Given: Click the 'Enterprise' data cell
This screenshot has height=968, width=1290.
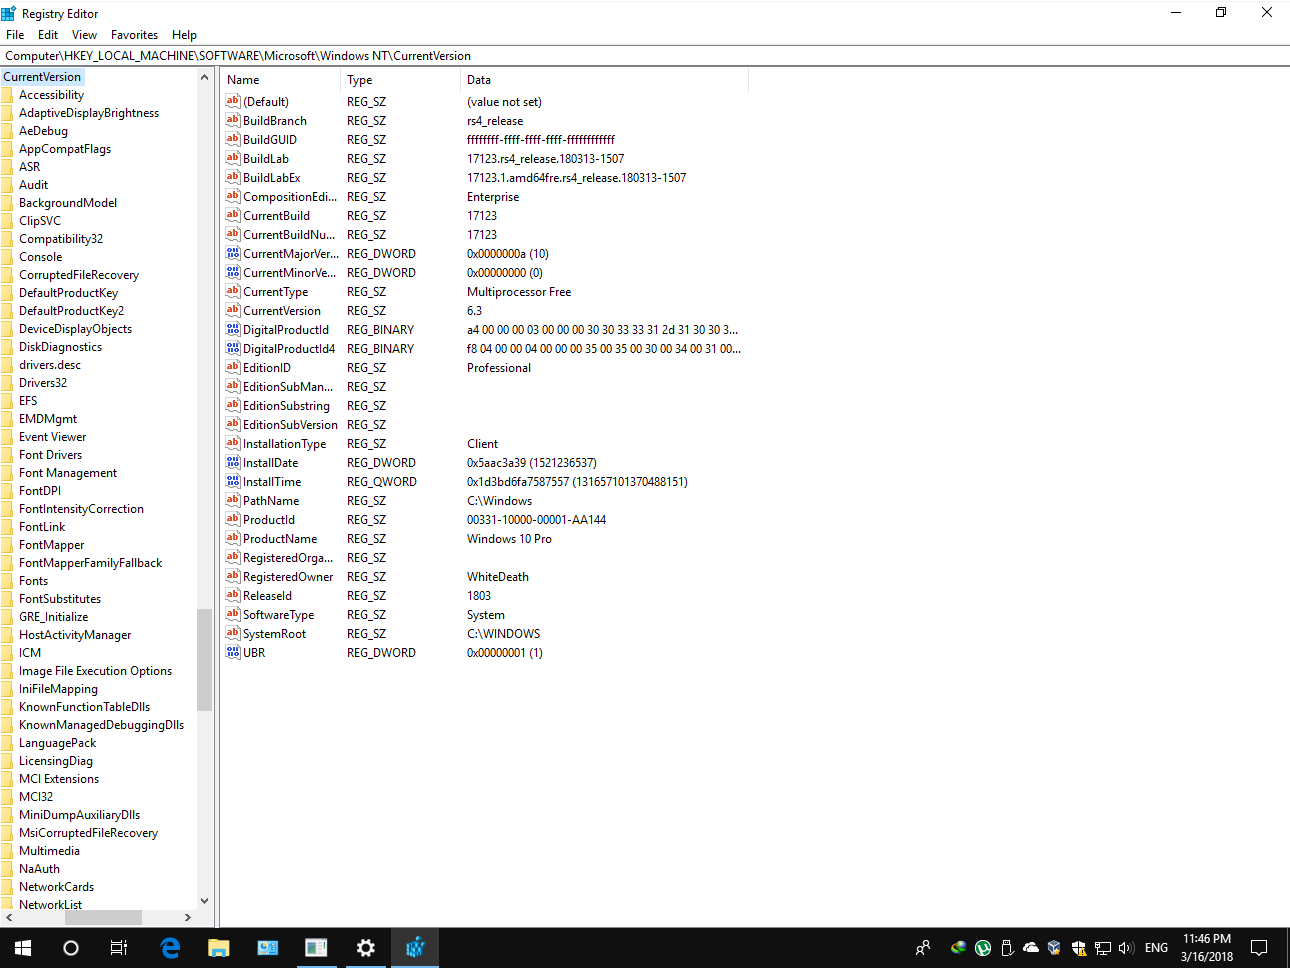Looking at the screenshot, I should [x=493, y=196].
